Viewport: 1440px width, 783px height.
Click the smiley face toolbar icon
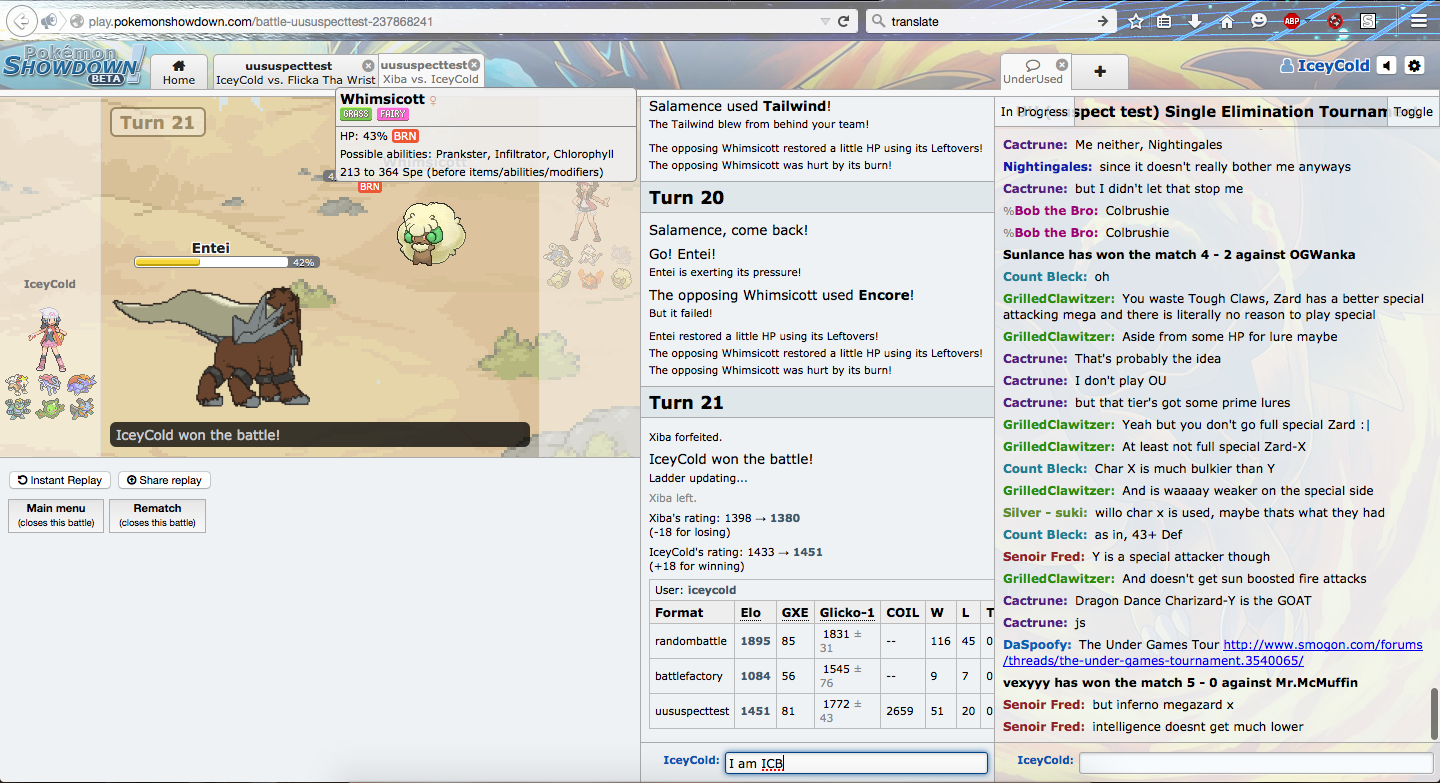pos(1259,21)
